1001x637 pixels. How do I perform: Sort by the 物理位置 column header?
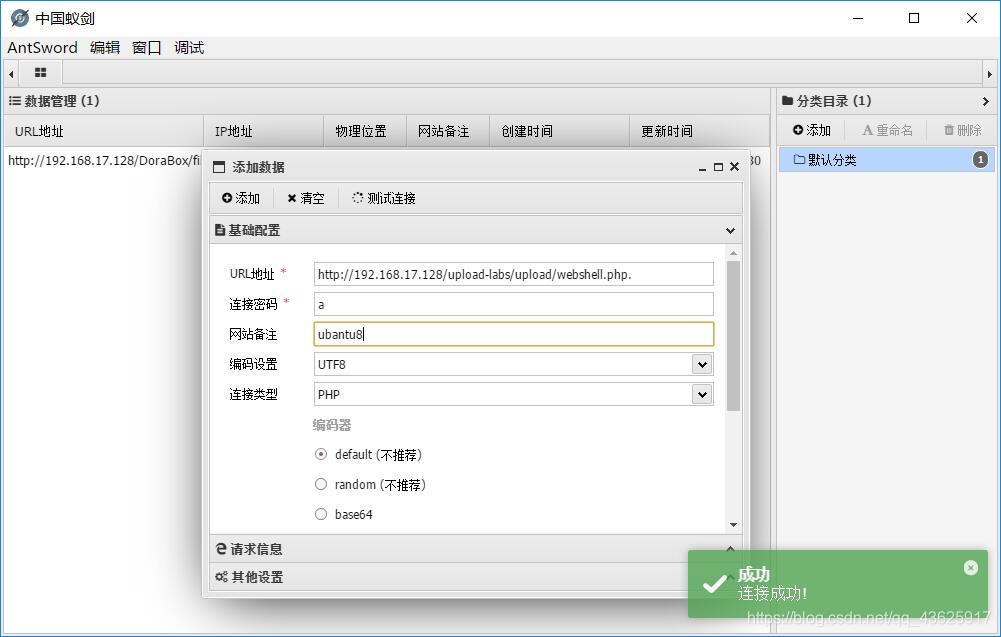(x=365, y=131)
